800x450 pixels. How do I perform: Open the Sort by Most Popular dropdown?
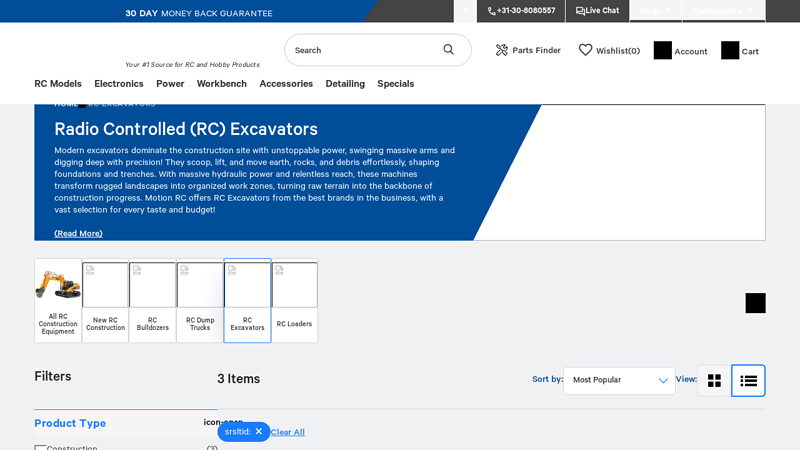click(x=619, y=380)
